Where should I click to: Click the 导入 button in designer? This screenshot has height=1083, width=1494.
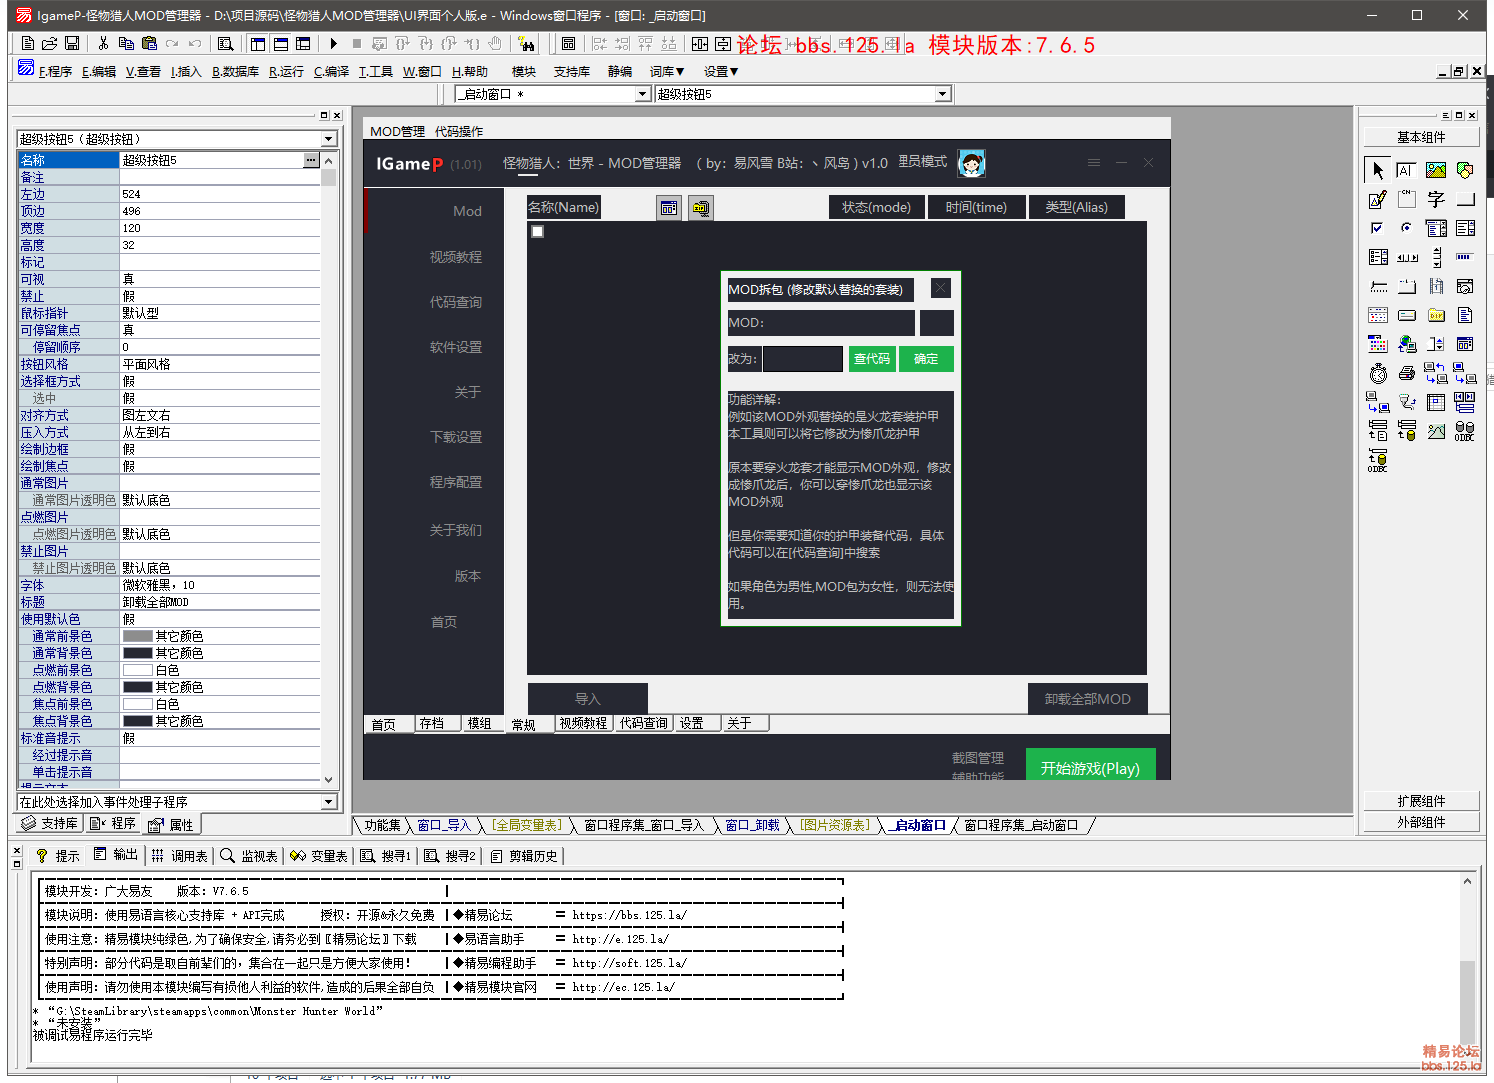point(588,699)
